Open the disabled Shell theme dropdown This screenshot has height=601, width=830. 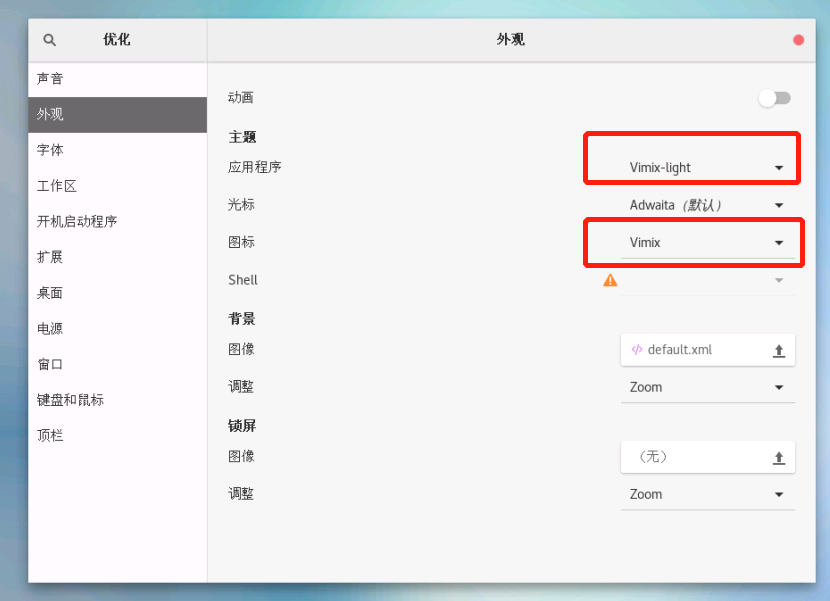pos(708,280)
